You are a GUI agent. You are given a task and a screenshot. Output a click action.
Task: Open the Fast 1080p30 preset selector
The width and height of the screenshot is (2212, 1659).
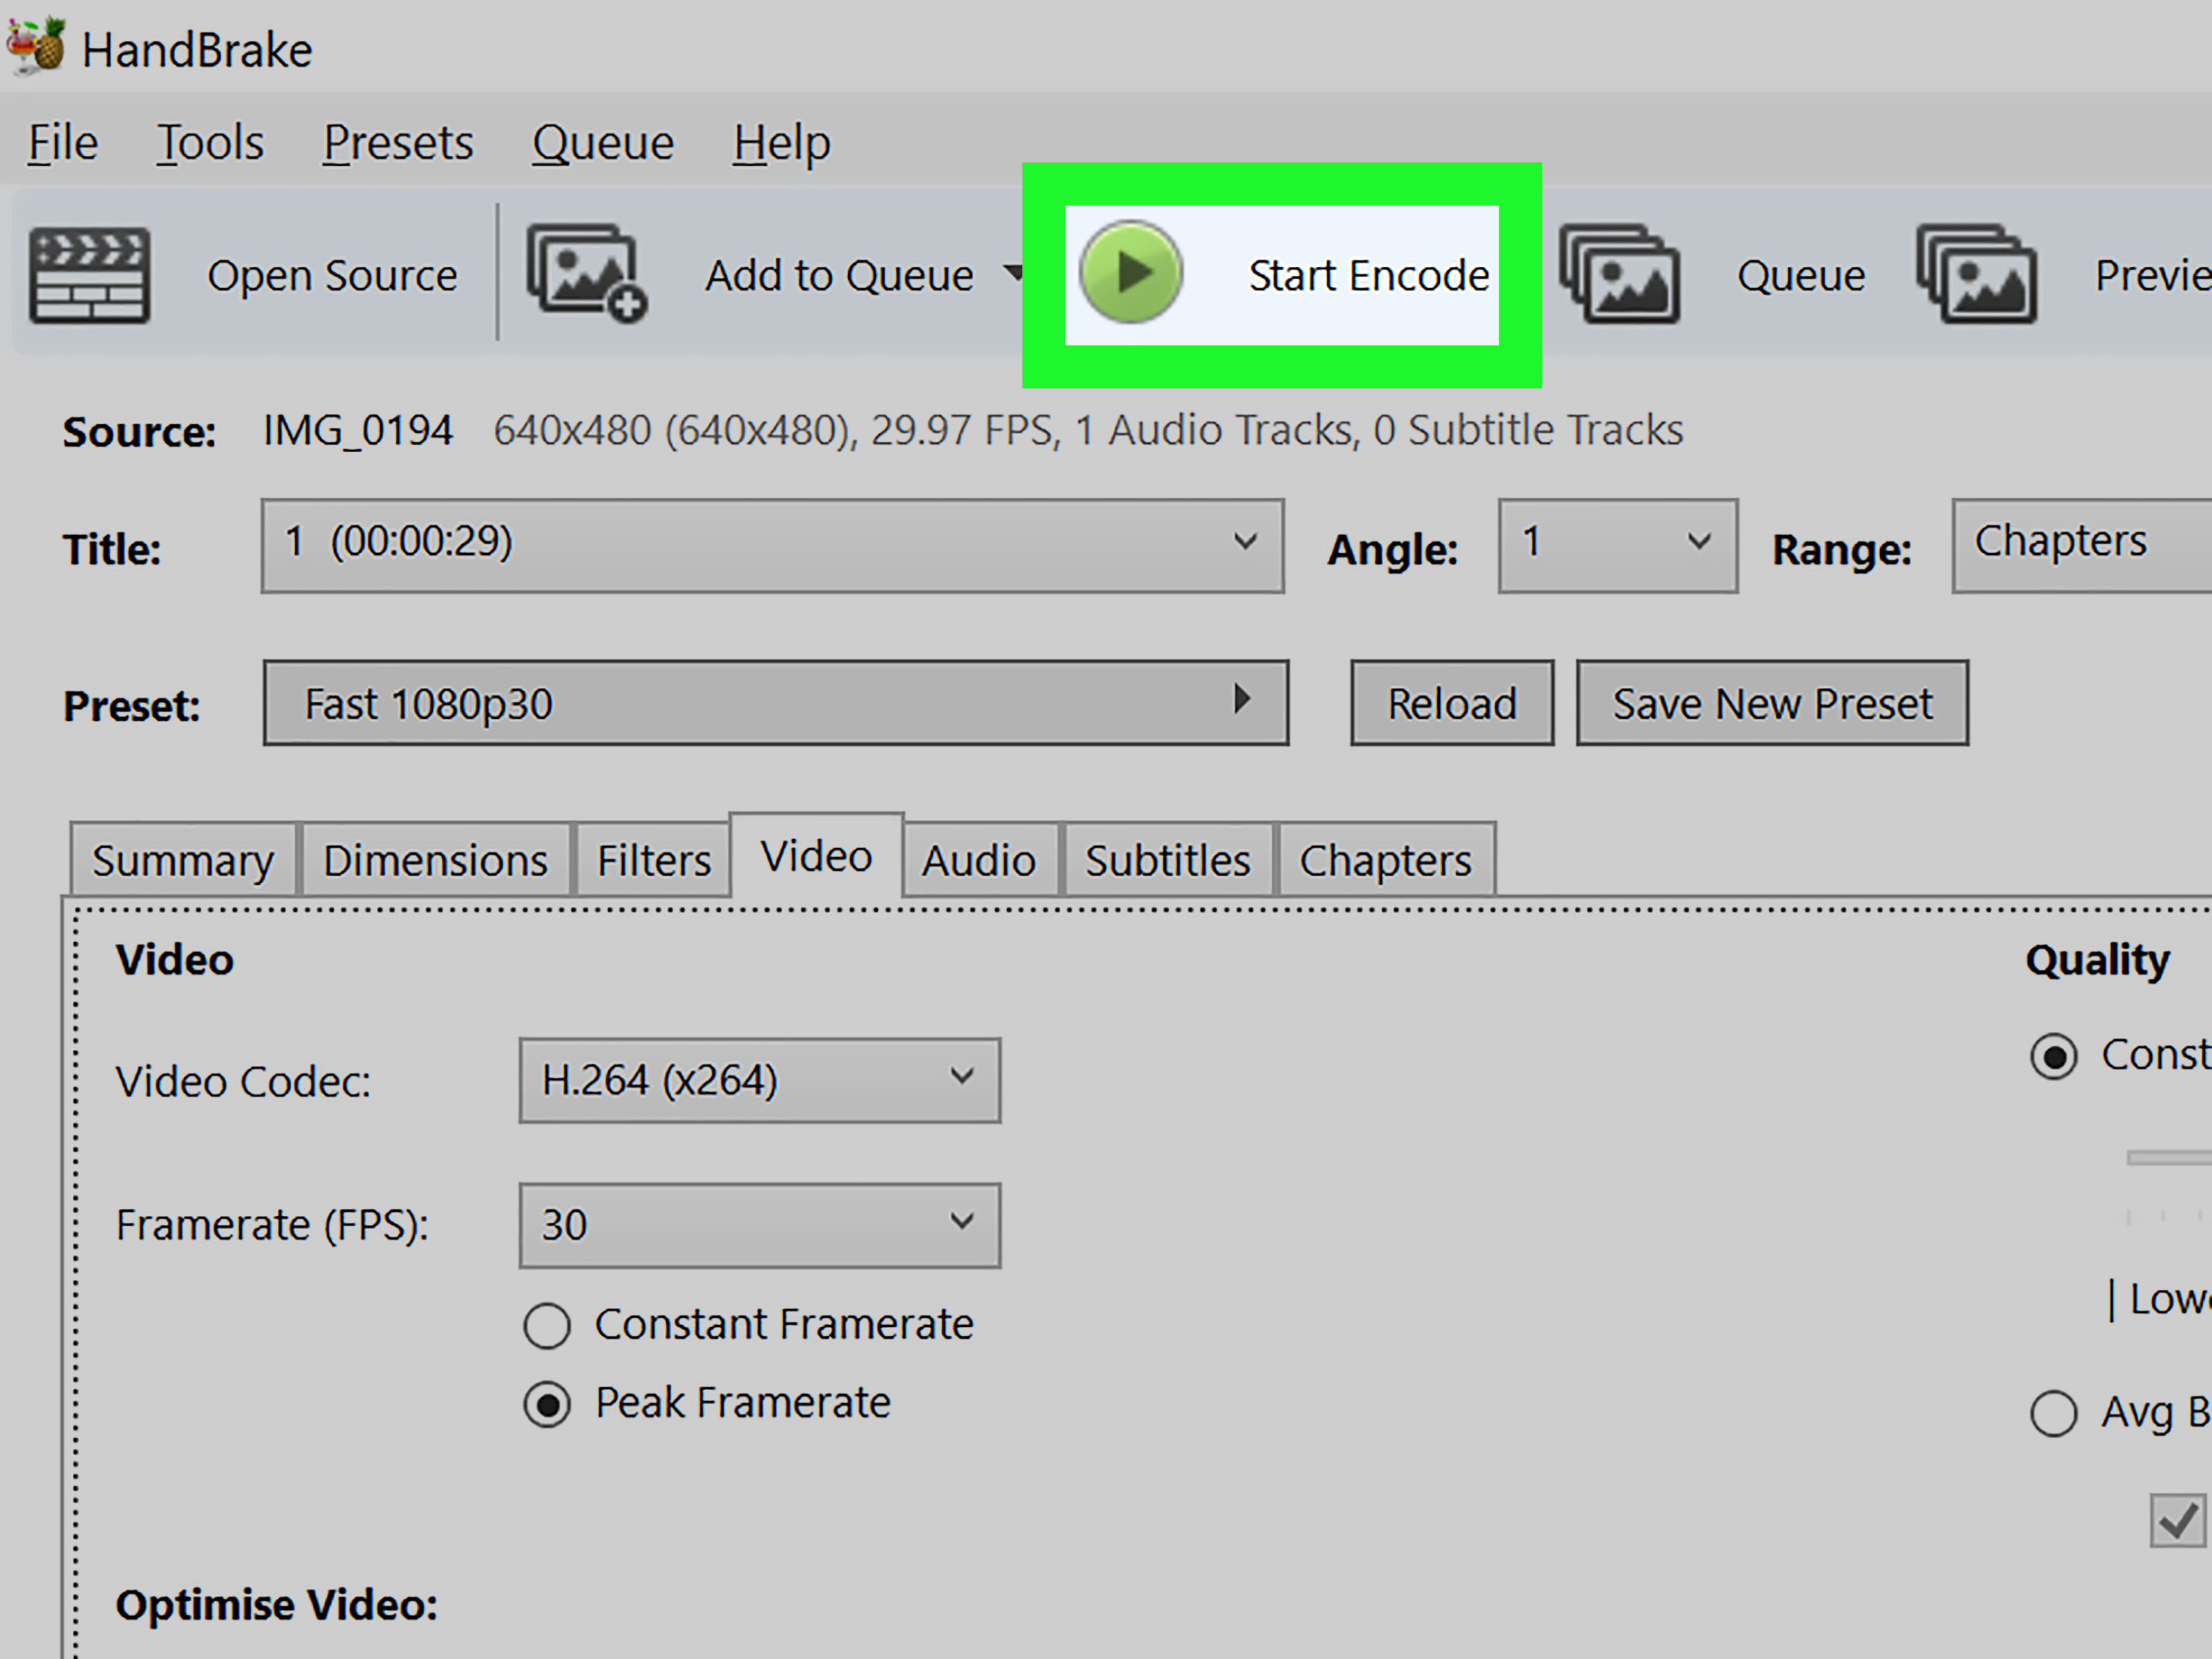[775, 702]
